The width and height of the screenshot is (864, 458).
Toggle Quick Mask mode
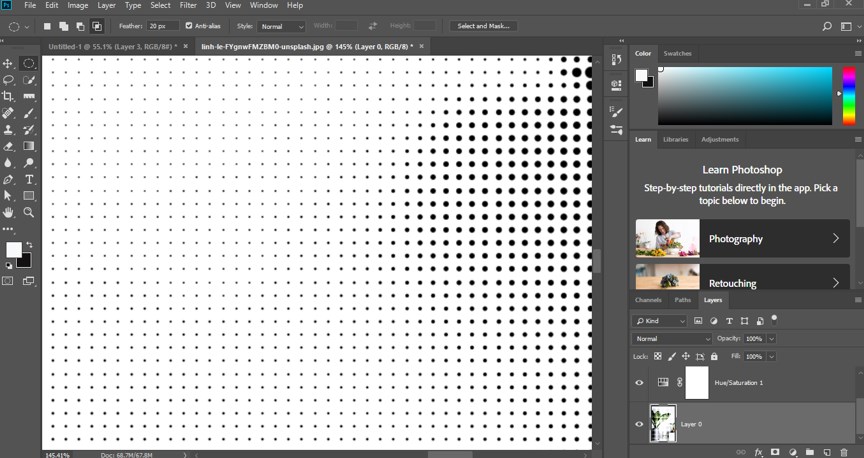[x=8, y=281]
